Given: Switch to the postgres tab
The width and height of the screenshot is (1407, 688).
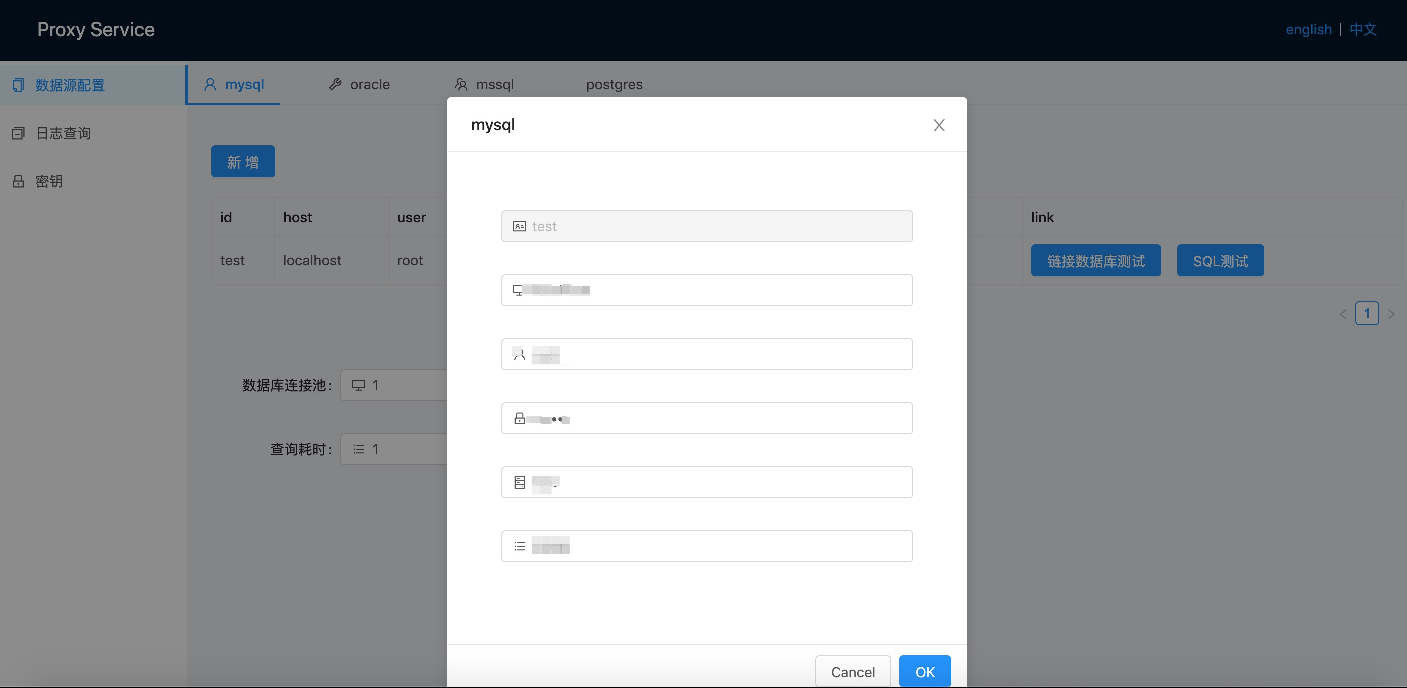Looking at the screenshot, I should [x=614, y=84].
